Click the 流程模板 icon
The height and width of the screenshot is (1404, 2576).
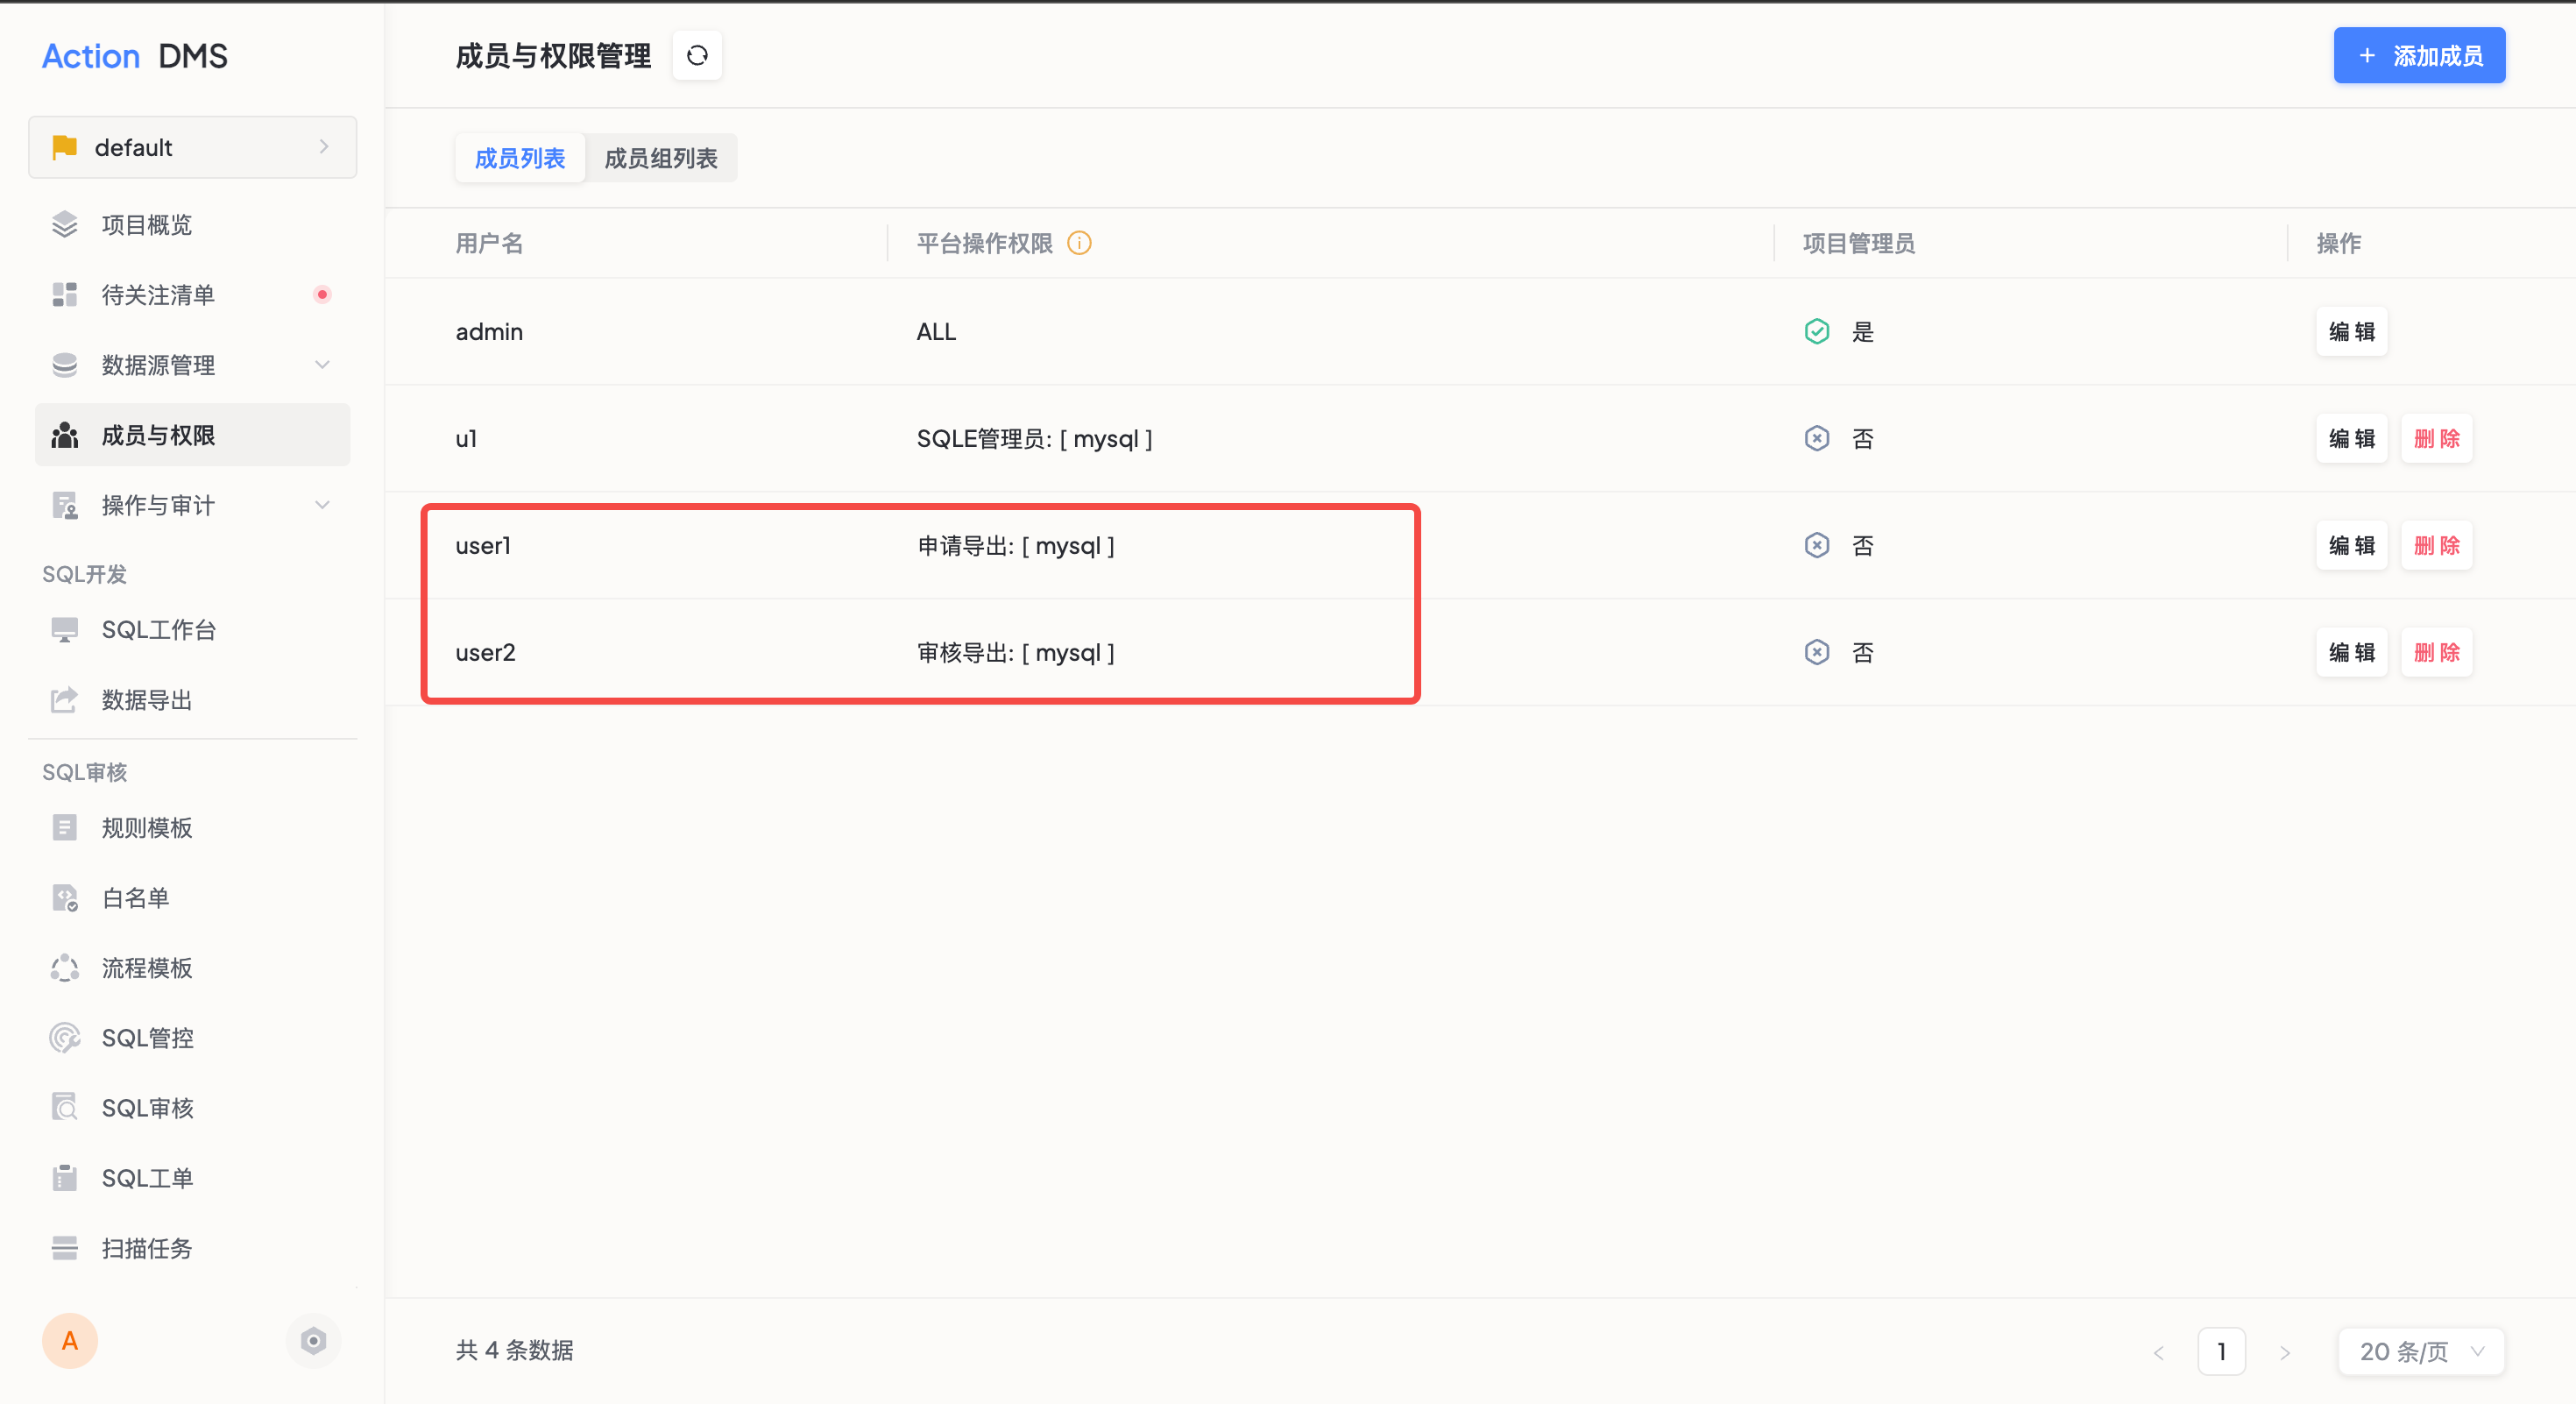tap(65, 968)
